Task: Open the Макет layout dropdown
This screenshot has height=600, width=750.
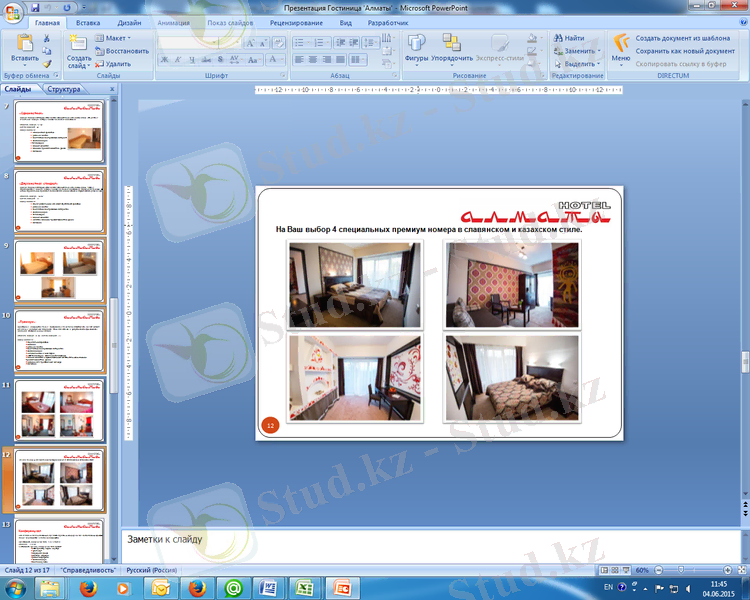Action: 113,38
